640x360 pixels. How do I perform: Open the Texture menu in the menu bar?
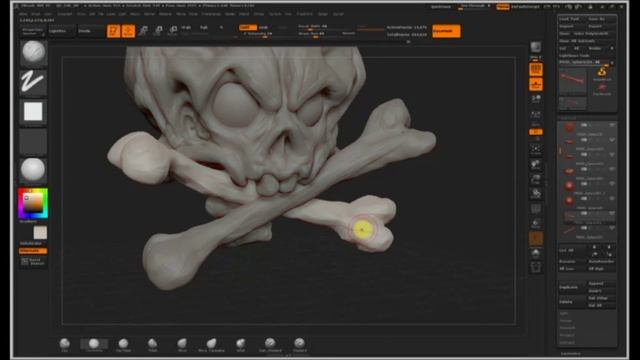tap(275, 14)
